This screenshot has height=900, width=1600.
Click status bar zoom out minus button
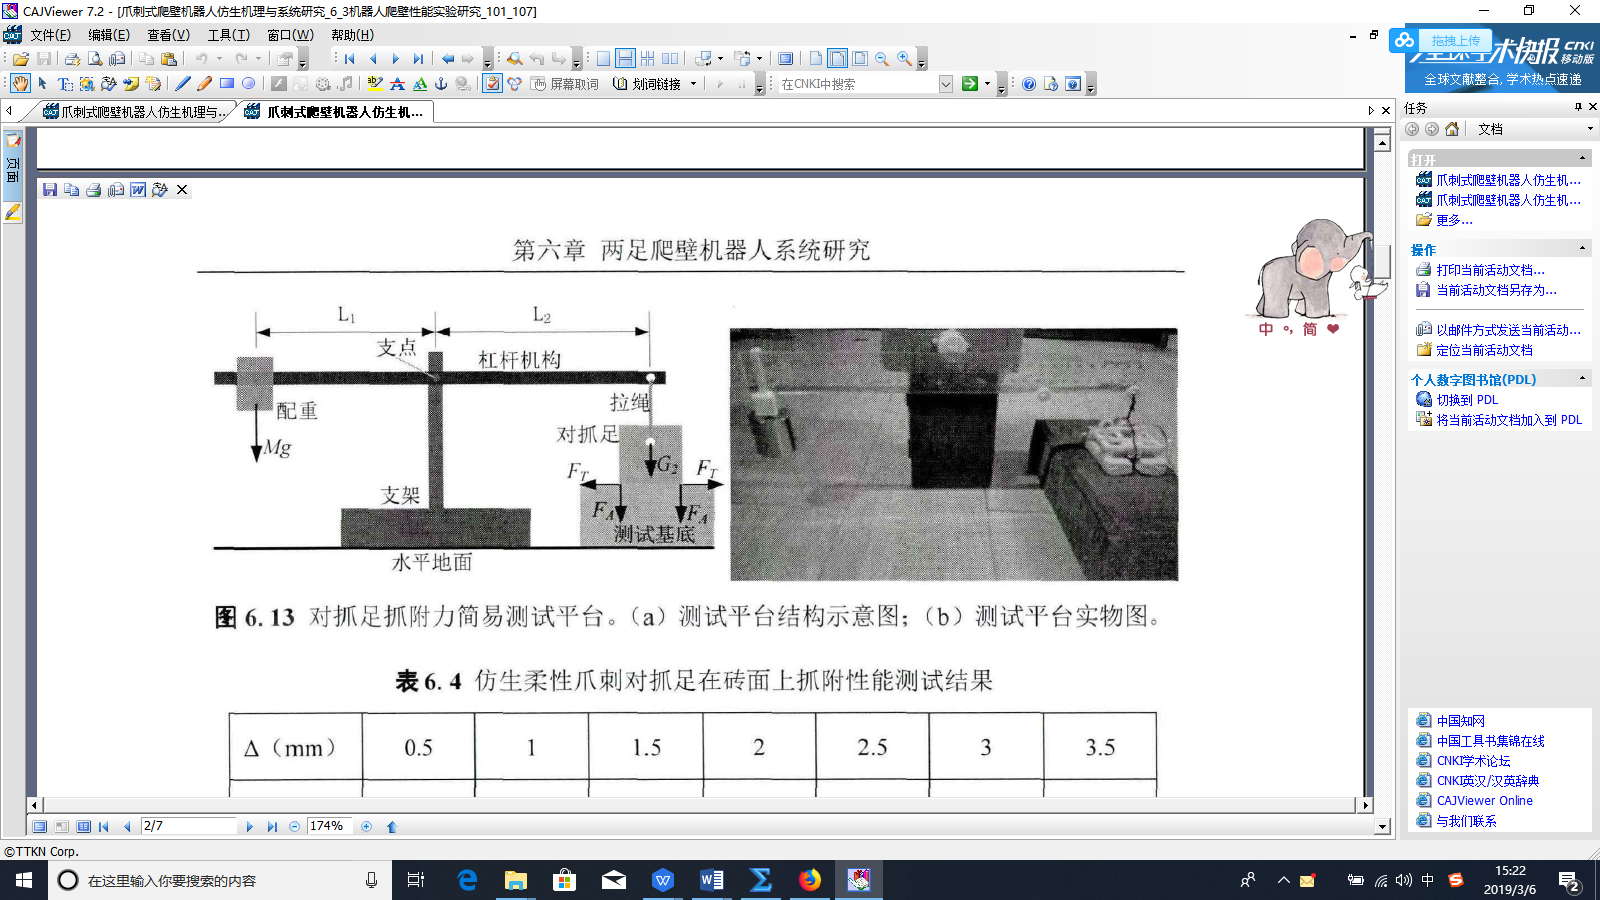point(294,827)
